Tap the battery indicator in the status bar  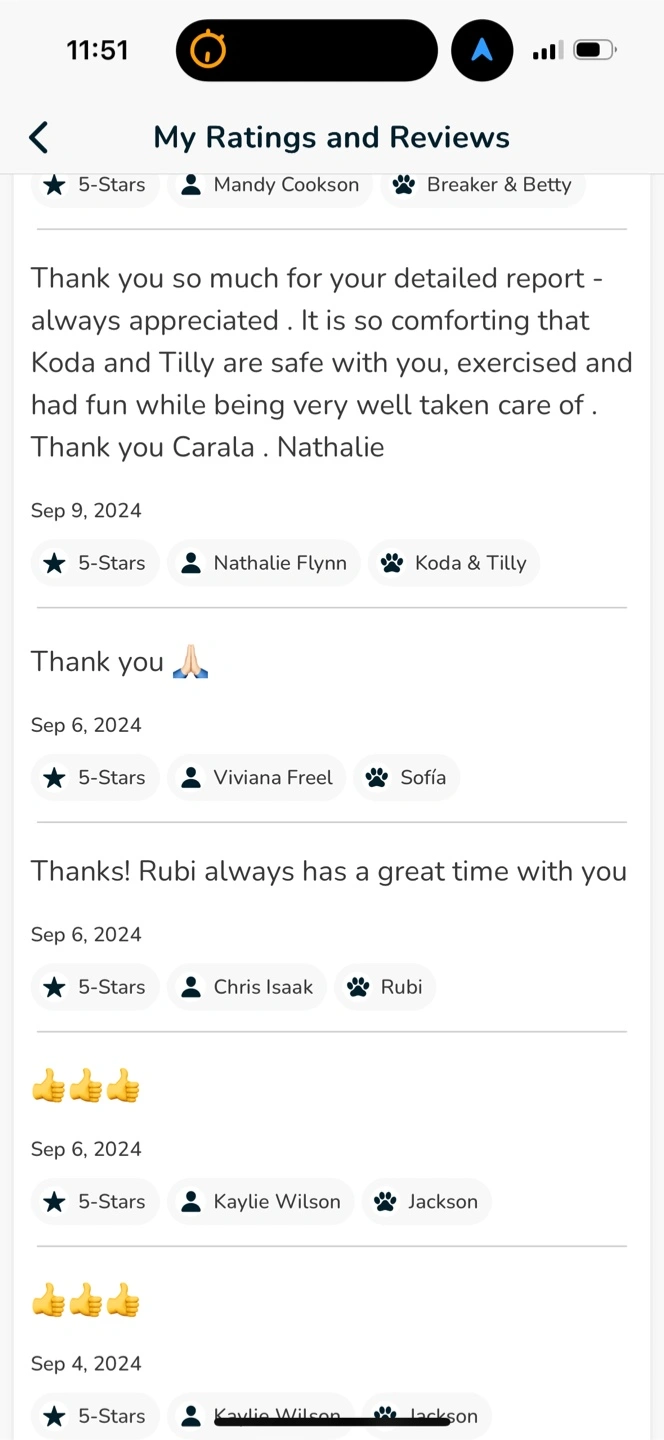[x=595, y=50]
